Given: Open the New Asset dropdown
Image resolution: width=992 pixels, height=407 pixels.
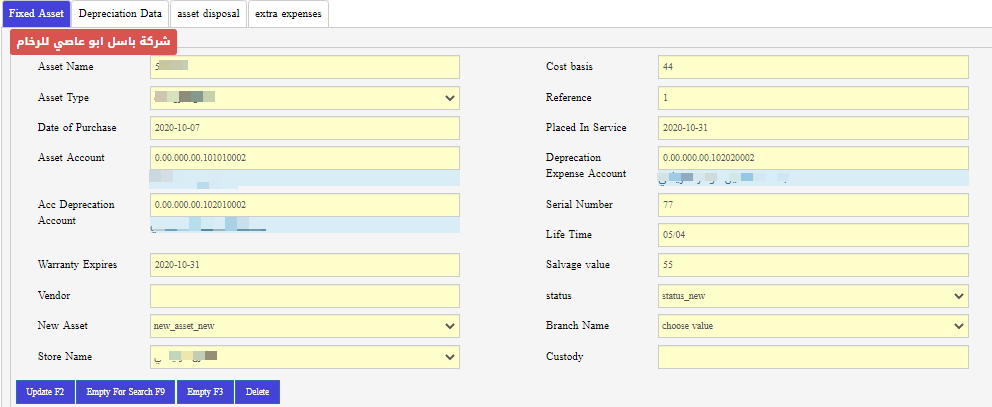Looking at the screenshot, I should coord(305,326).
